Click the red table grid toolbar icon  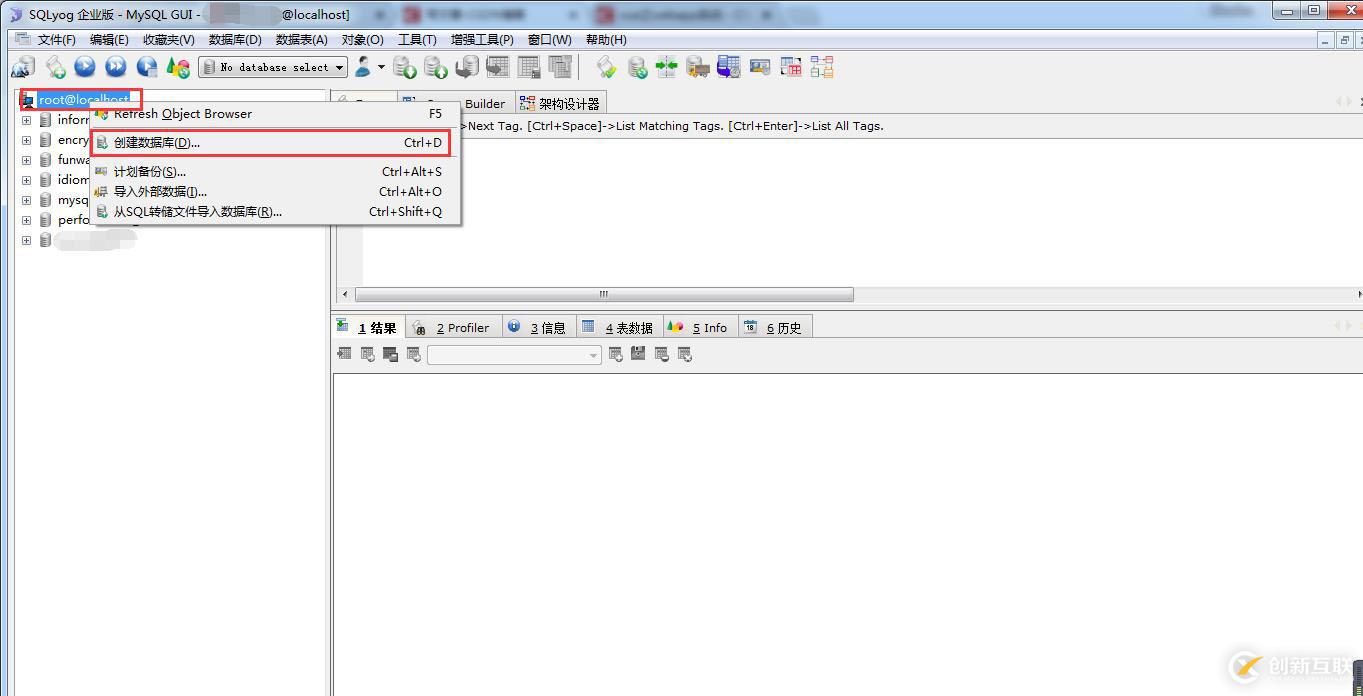[791, 67]
